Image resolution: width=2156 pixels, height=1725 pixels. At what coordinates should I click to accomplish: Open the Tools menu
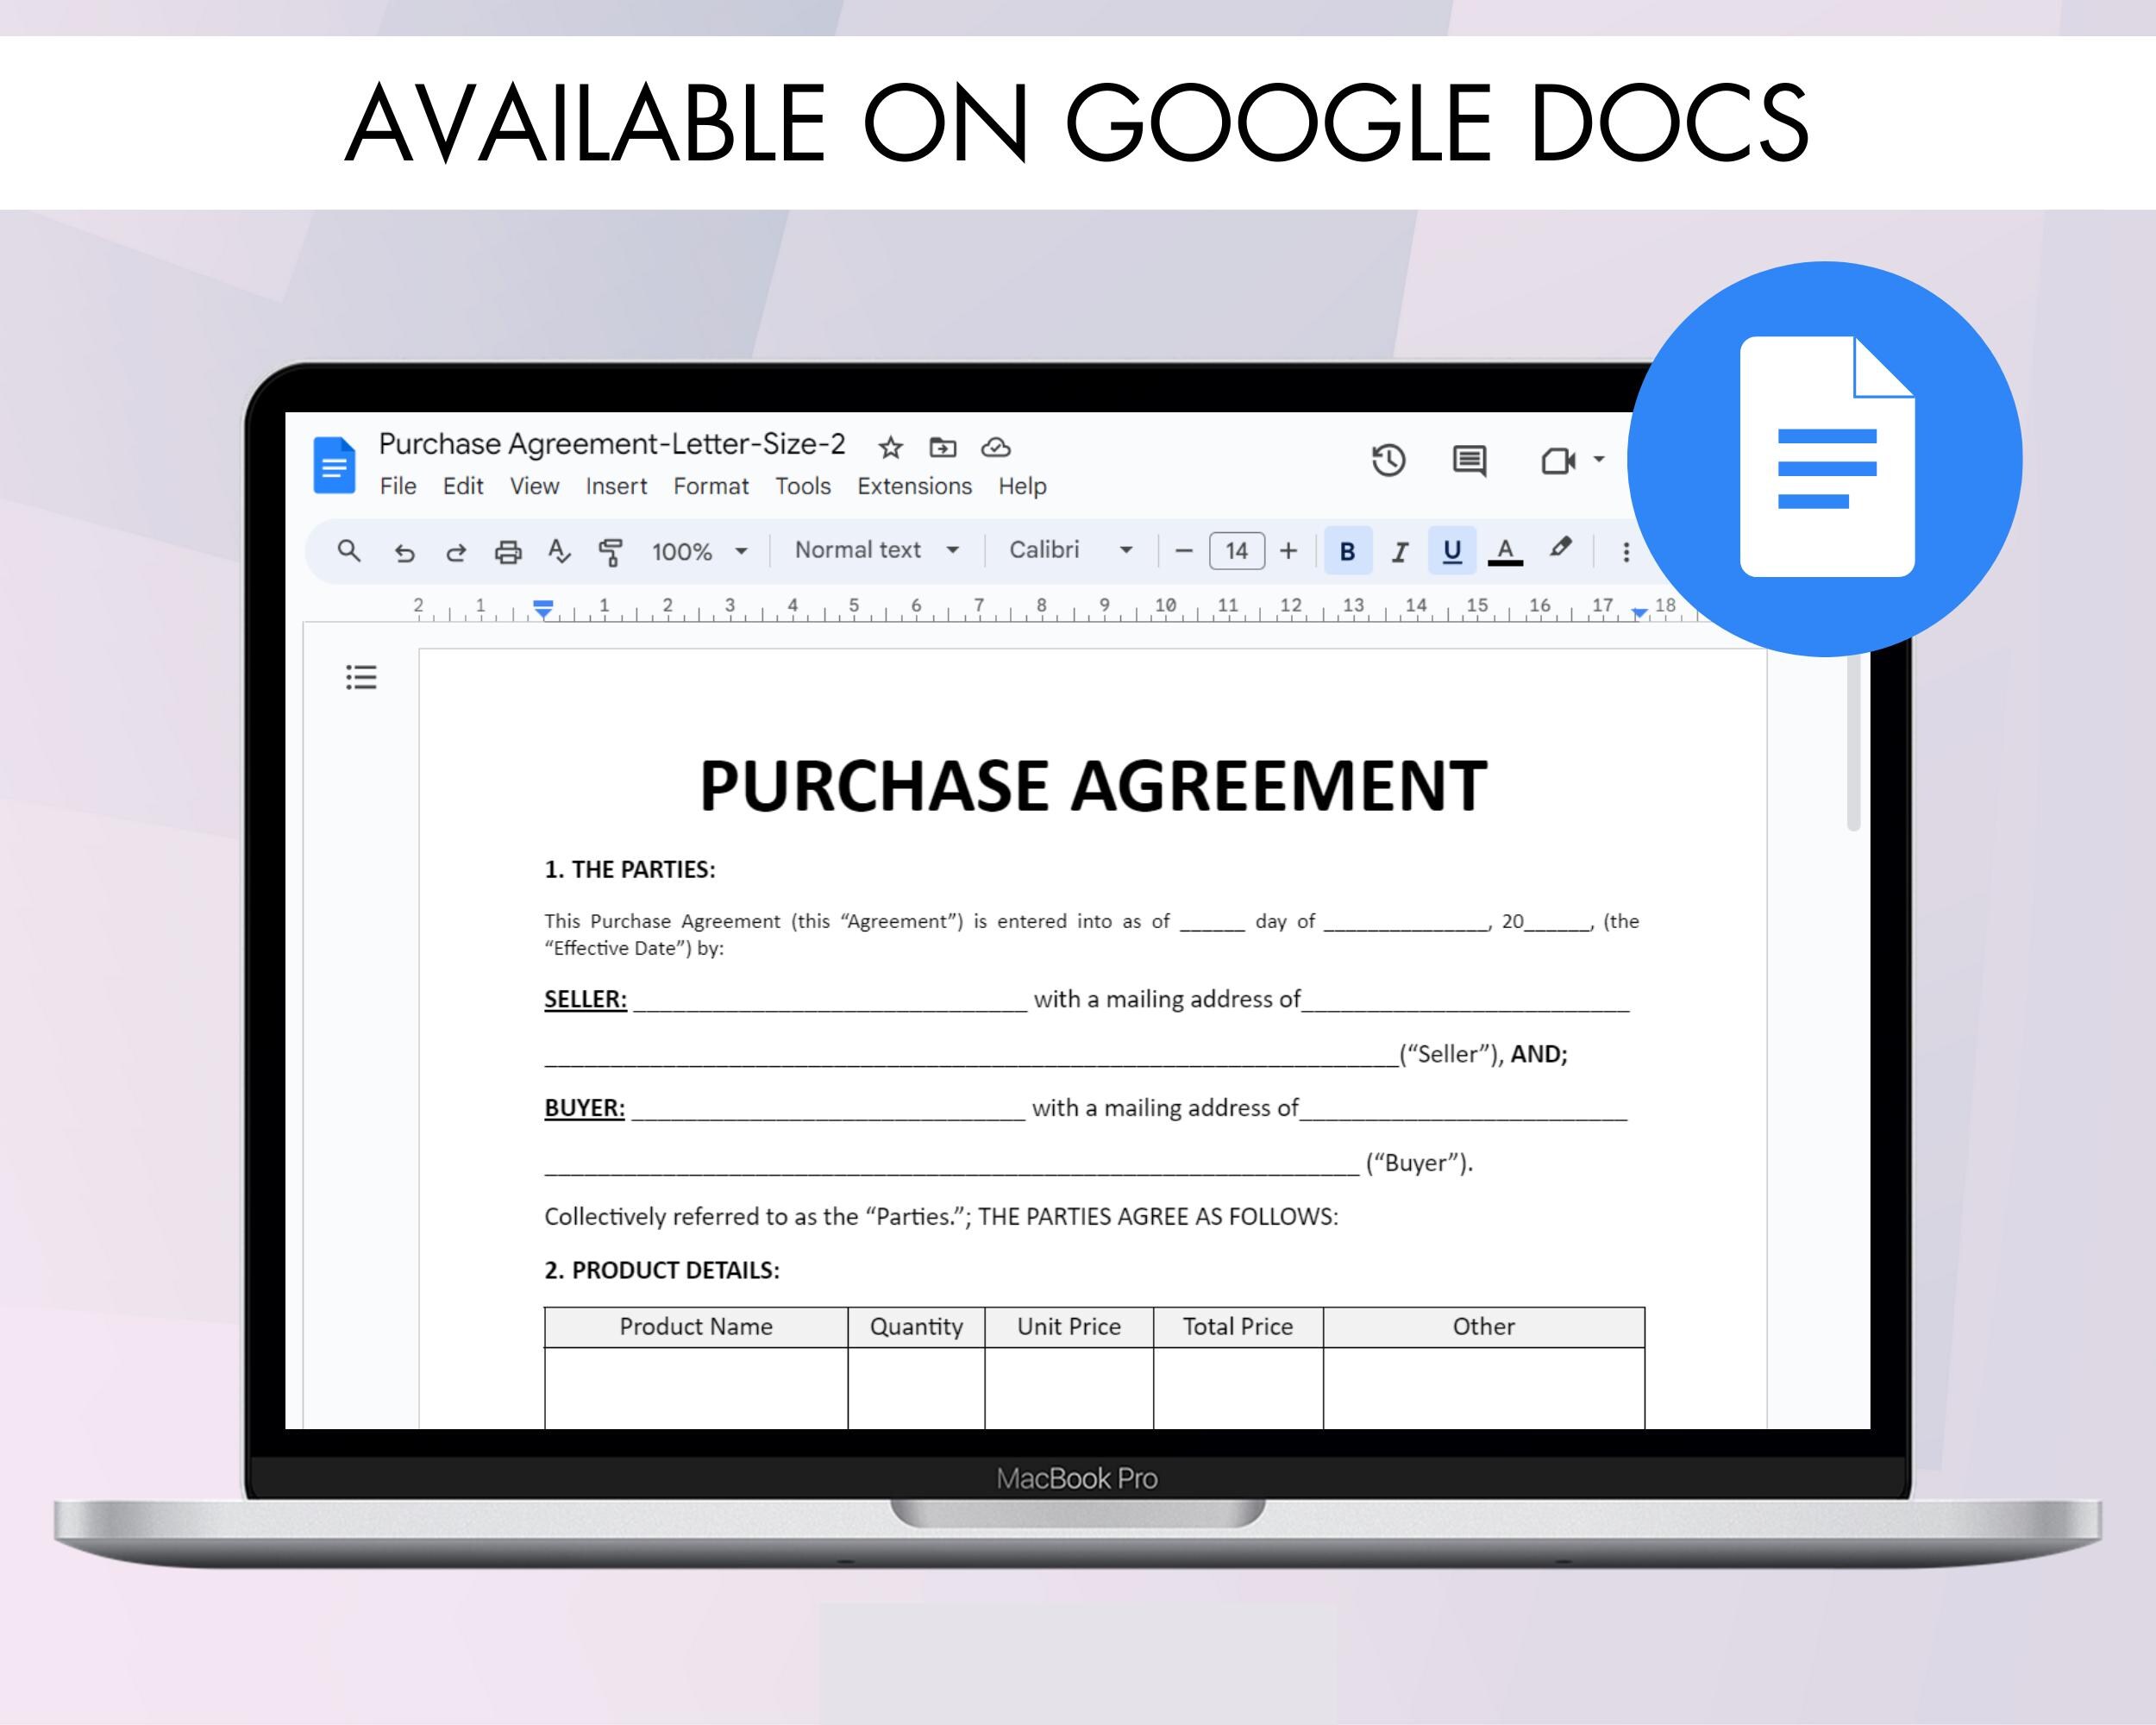point(803,486)
